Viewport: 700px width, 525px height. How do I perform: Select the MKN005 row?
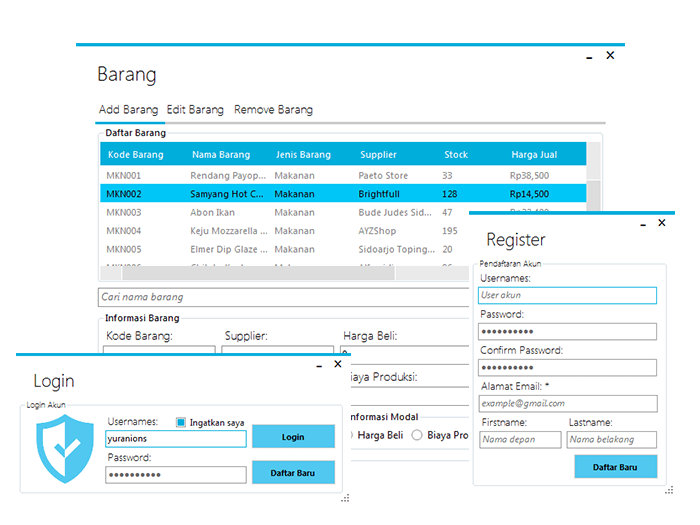(x=285, y=249)
